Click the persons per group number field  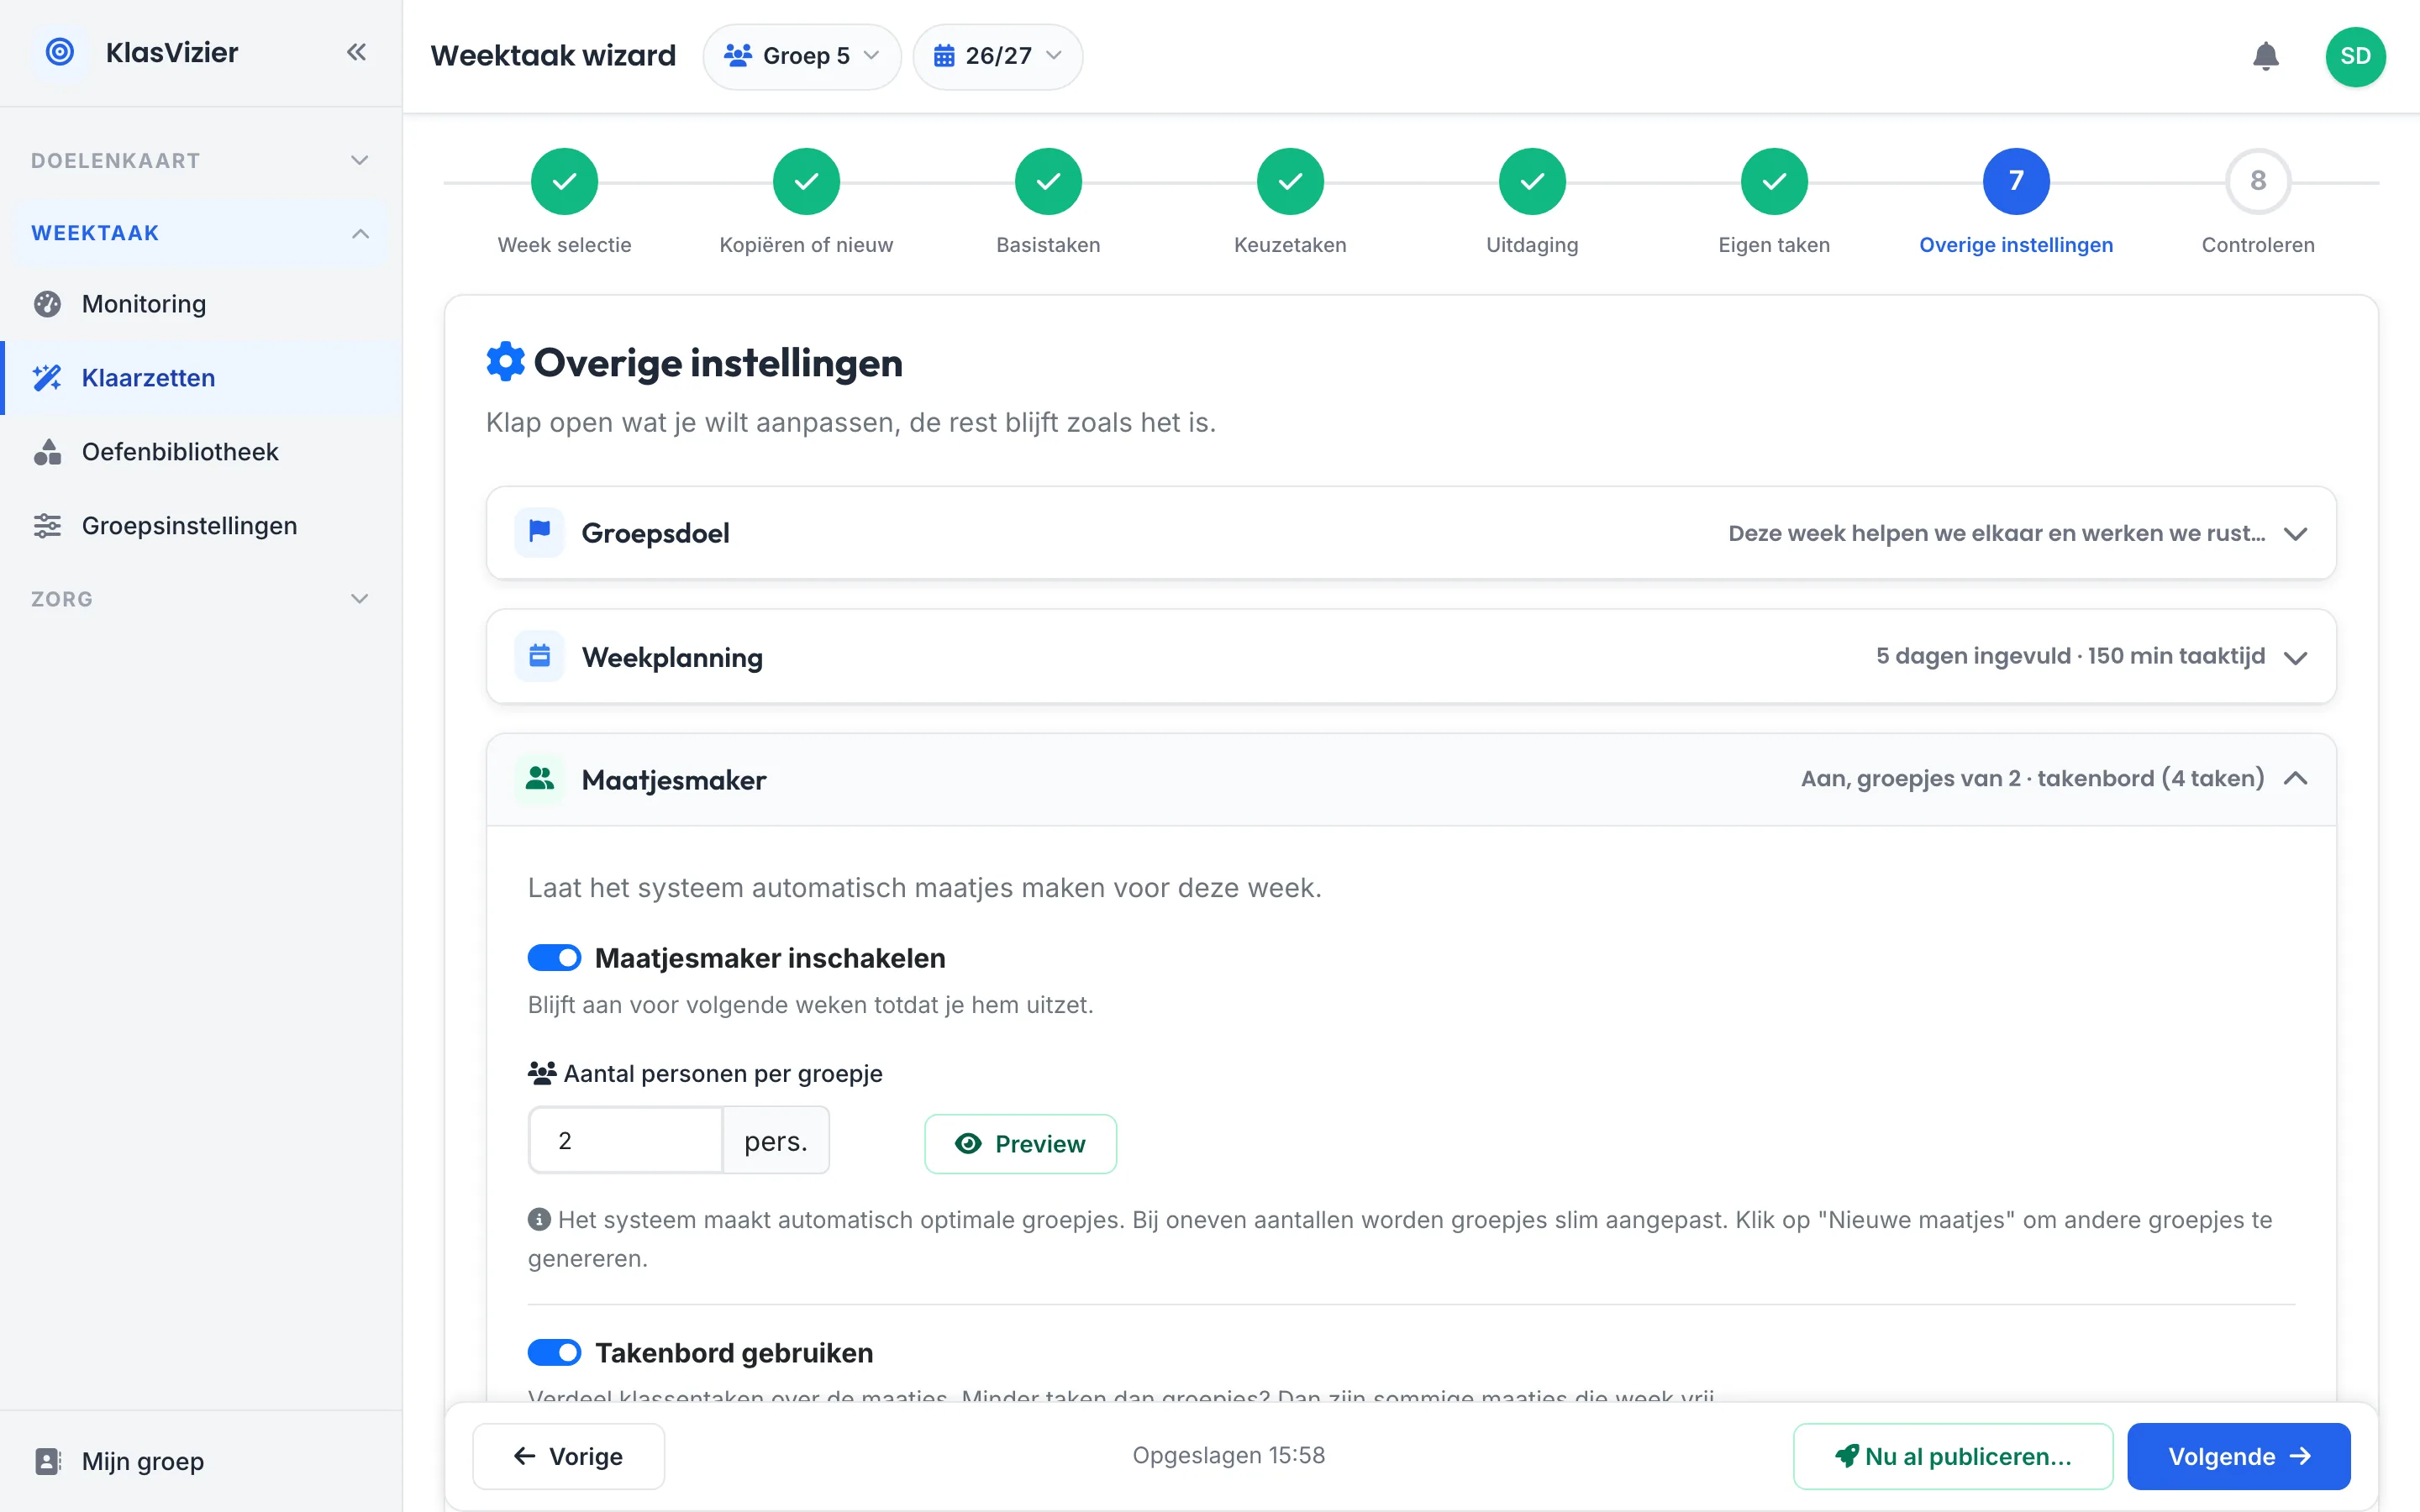626,1140
